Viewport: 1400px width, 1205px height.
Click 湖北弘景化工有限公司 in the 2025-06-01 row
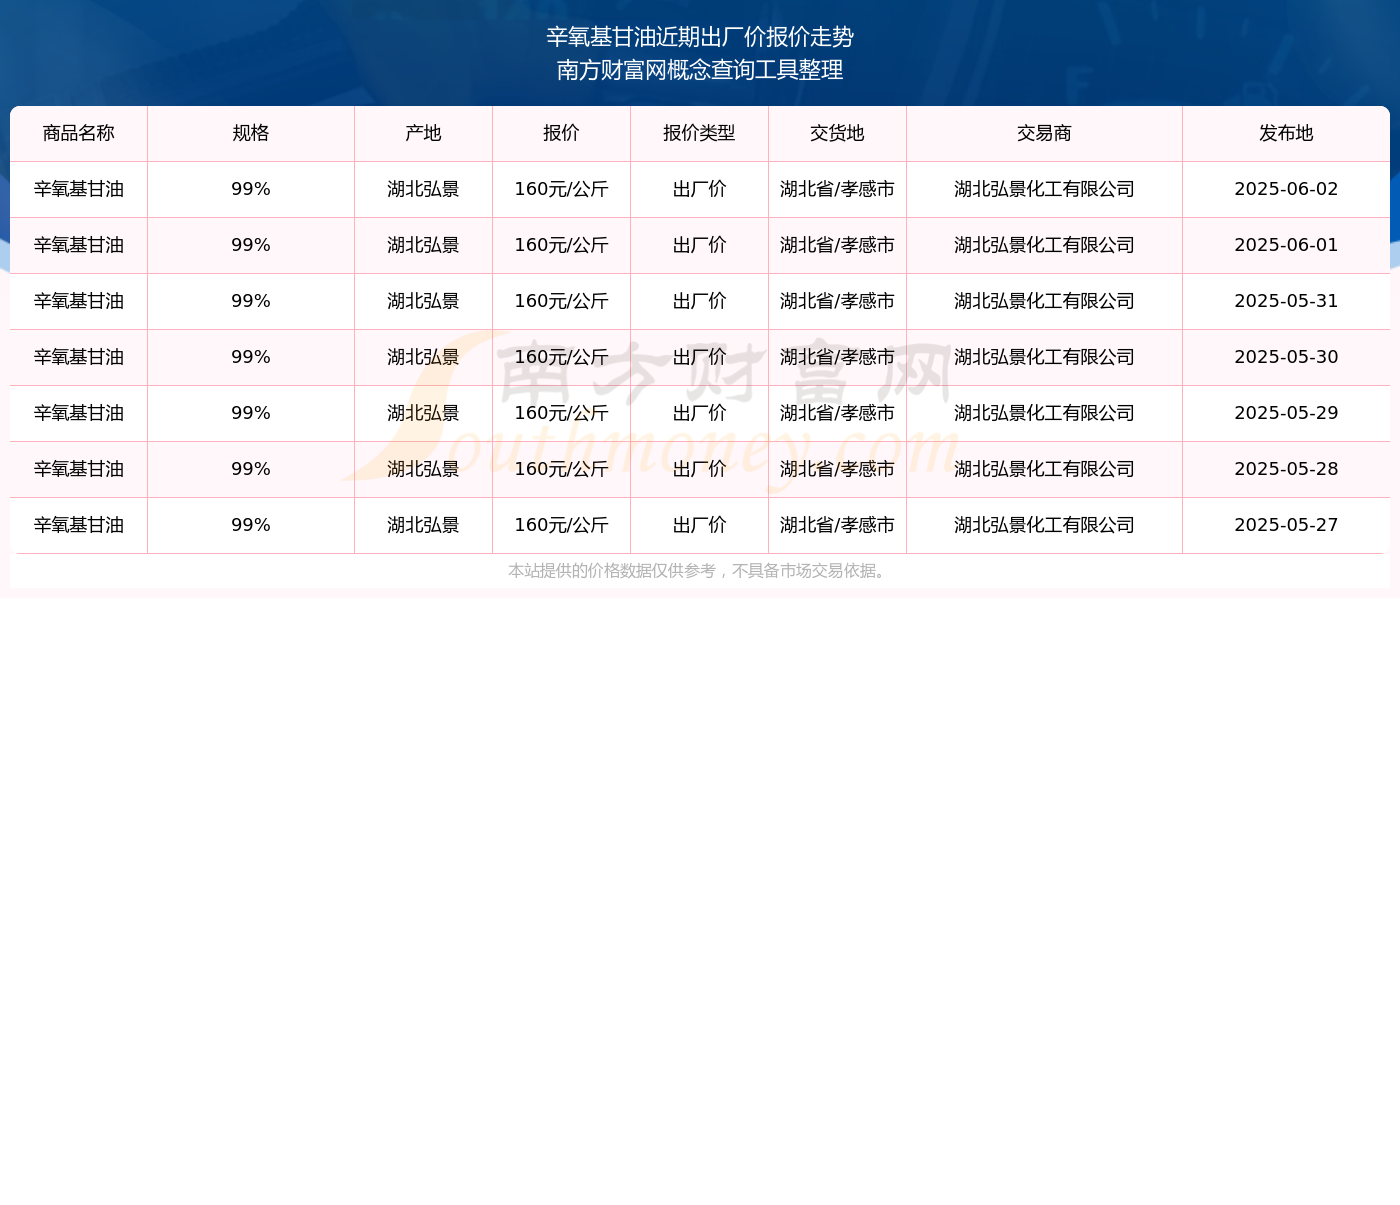tap(1044, 246)
